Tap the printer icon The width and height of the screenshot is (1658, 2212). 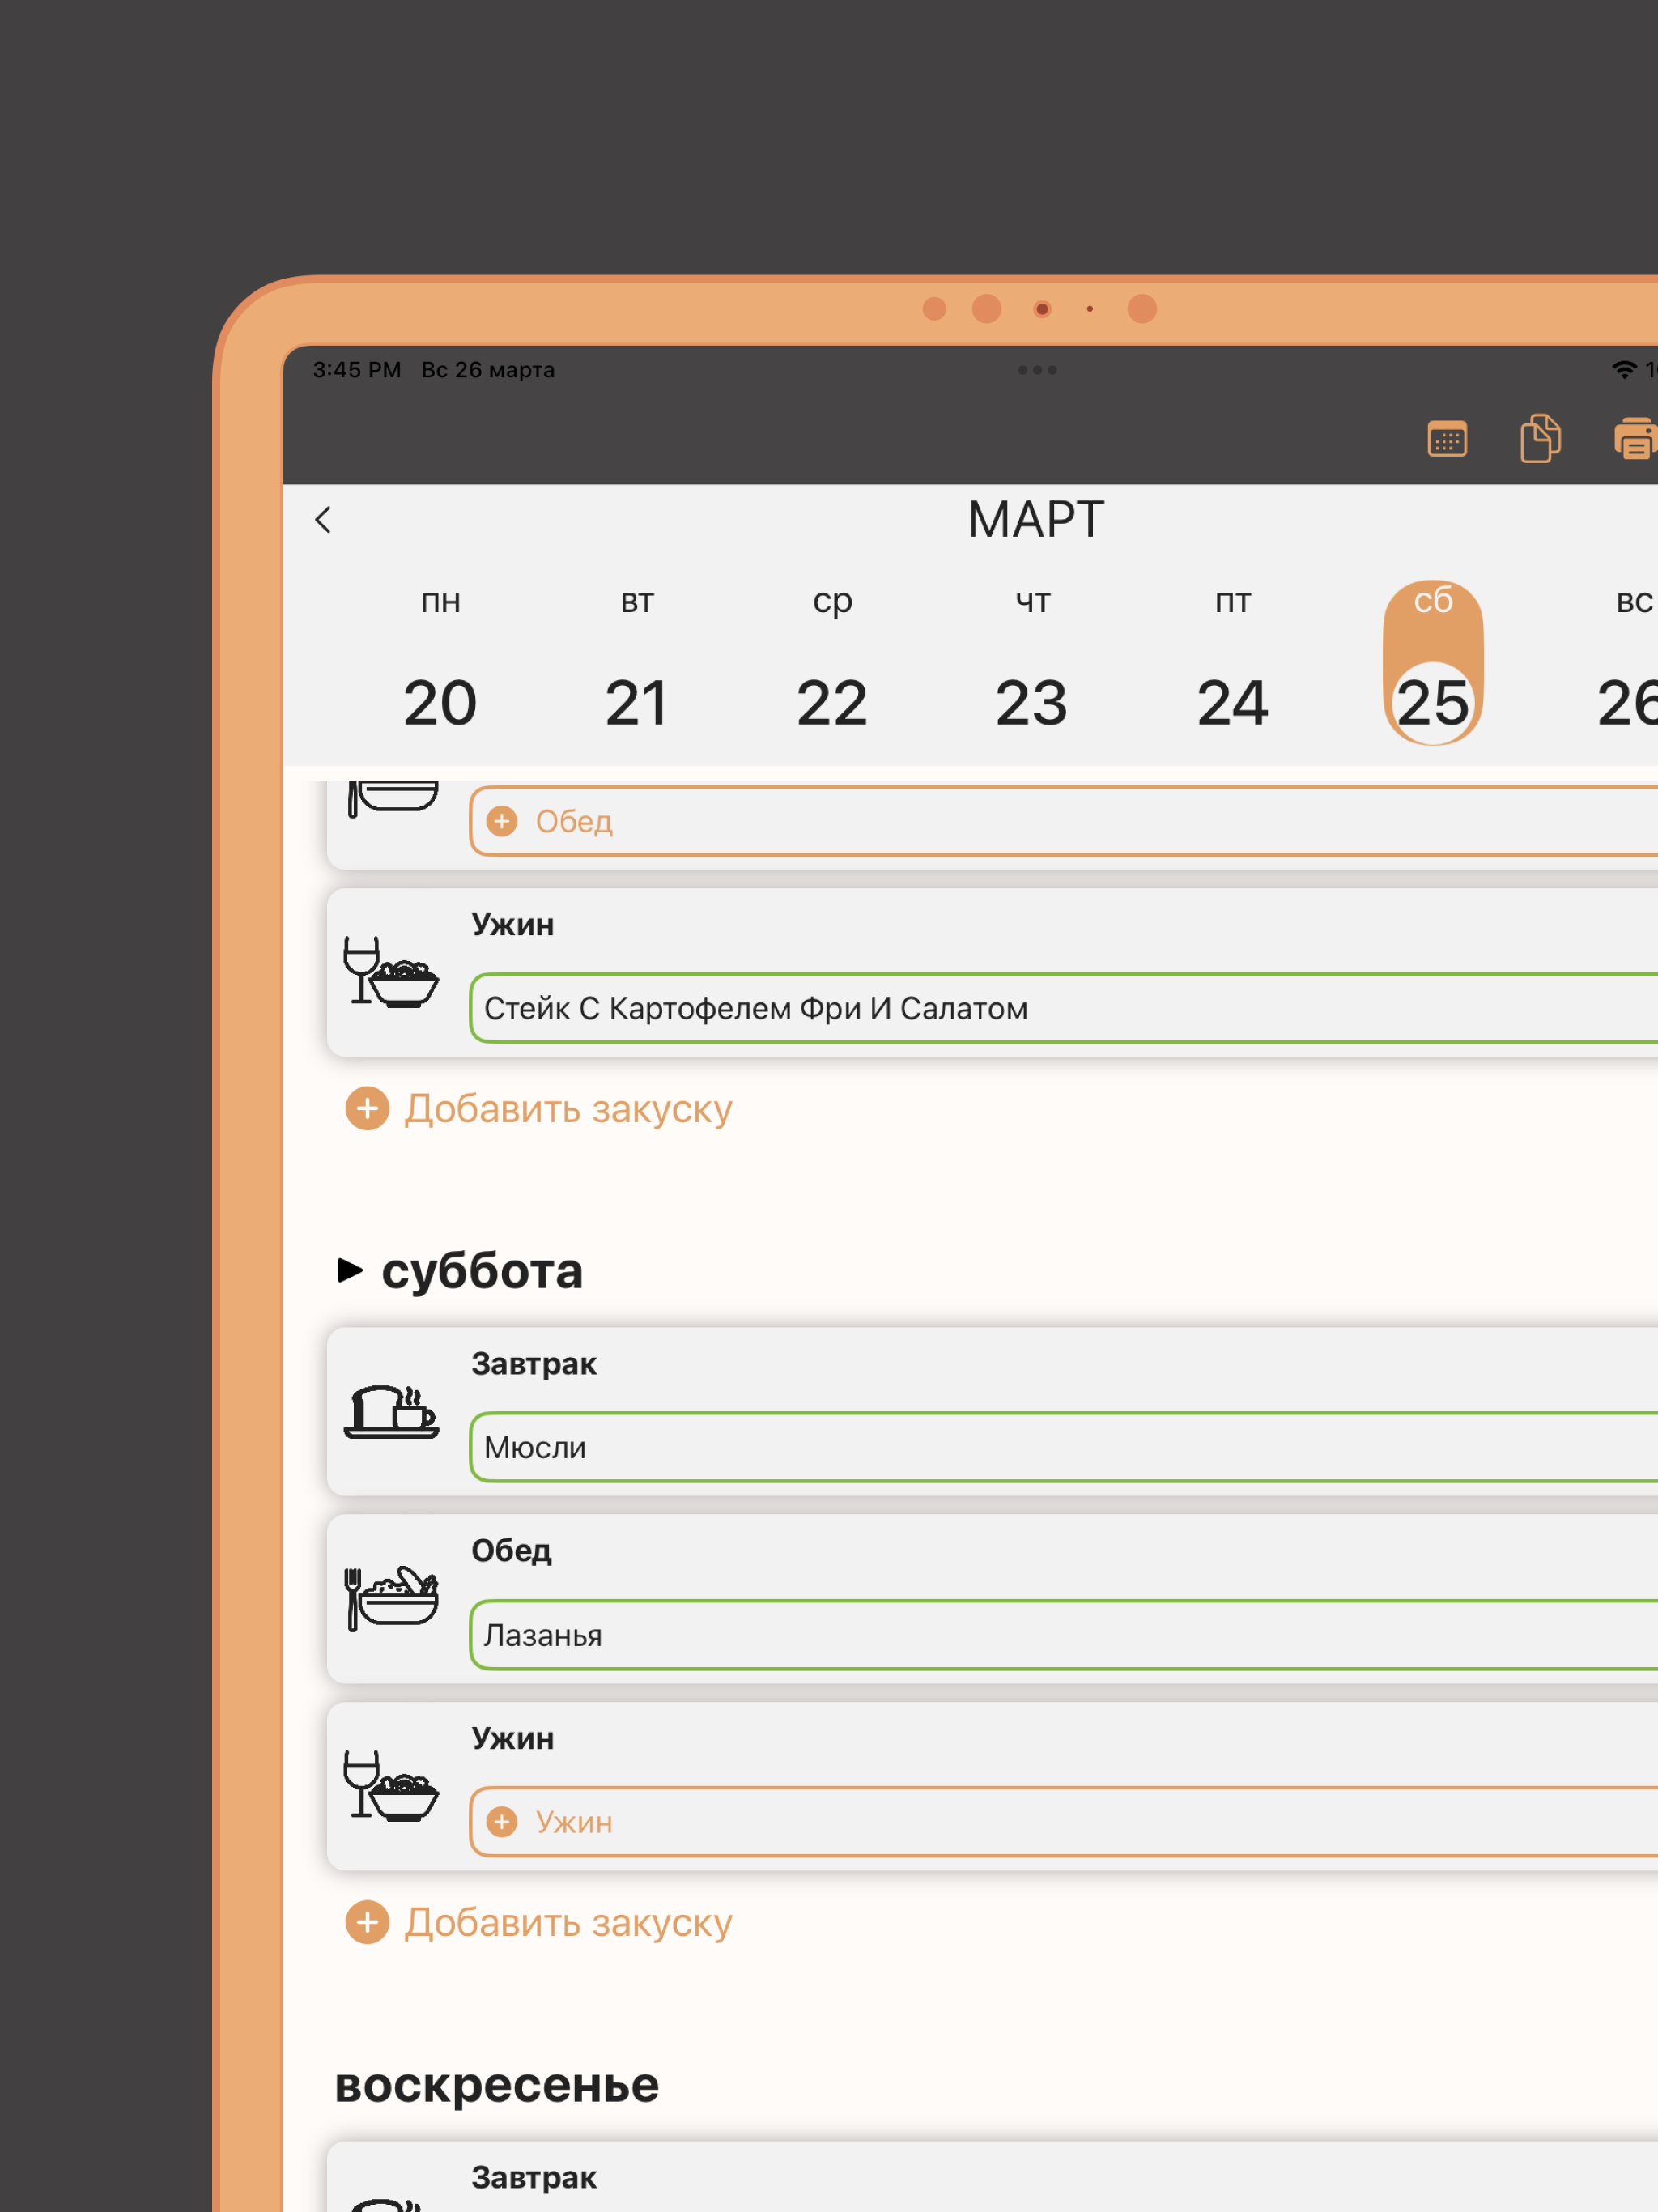pyautogui.click(x=1636, y=439)
